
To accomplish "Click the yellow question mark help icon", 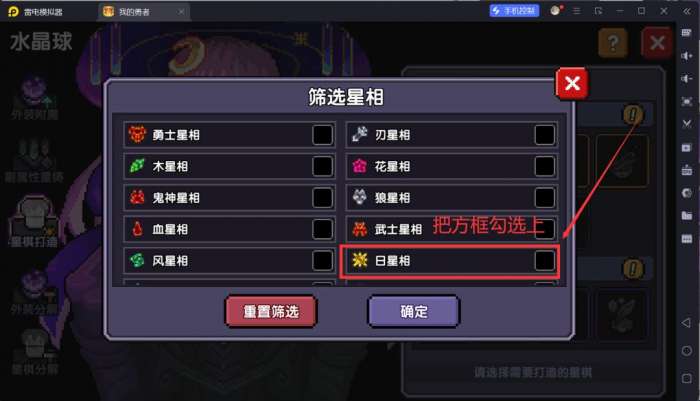I will (613, 43).
